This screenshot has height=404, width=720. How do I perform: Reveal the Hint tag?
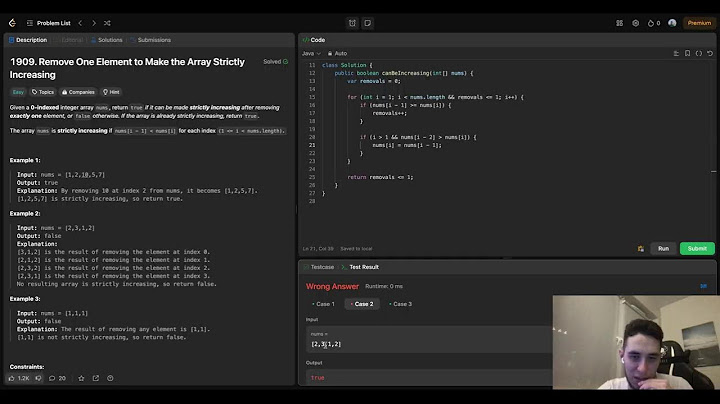point(111,92)
